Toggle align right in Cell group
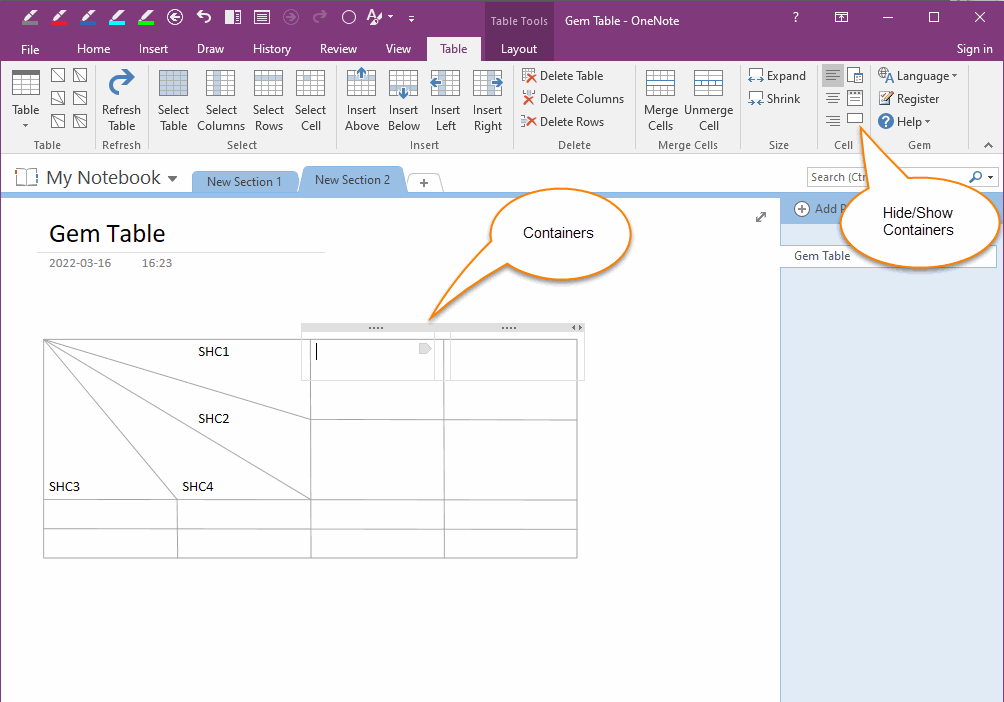This screenshot has width=1004, height=702. click(832, 120)
